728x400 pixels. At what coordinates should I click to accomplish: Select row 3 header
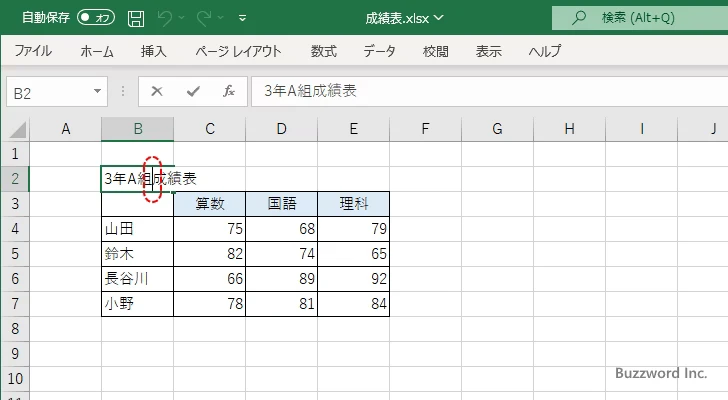[x=15, y=204]
